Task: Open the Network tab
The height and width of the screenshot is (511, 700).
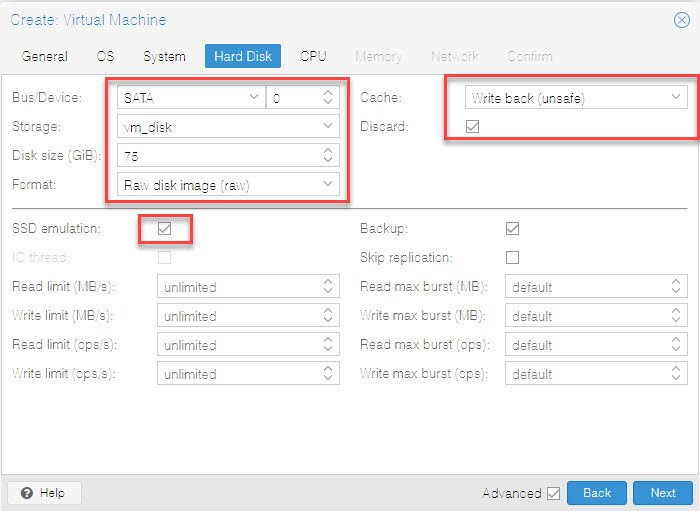Action: (x=454, y=56)
